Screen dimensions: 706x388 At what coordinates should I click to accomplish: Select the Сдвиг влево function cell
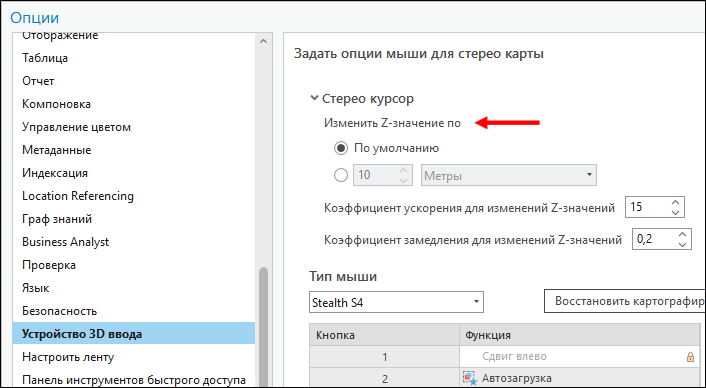click(x=580, y=357)
